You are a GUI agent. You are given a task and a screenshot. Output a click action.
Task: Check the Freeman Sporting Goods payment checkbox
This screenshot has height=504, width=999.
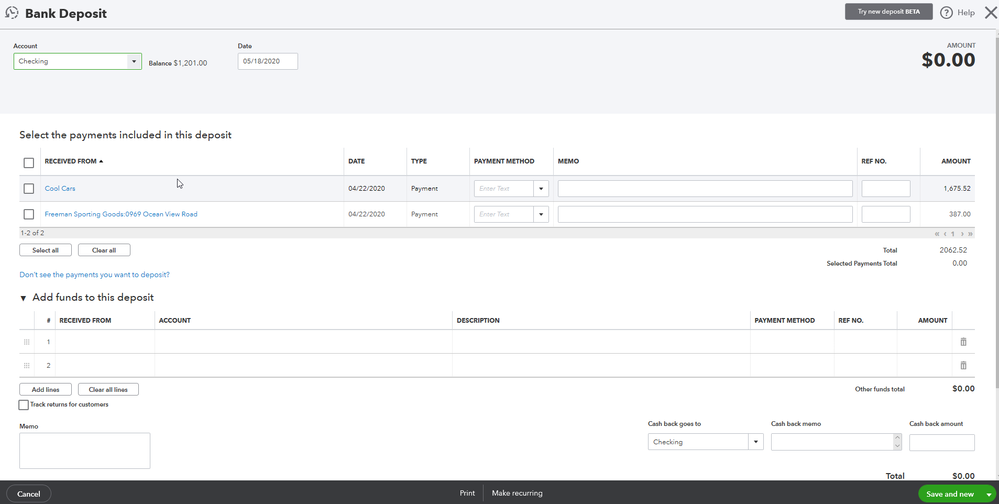[x=29, y=214]
